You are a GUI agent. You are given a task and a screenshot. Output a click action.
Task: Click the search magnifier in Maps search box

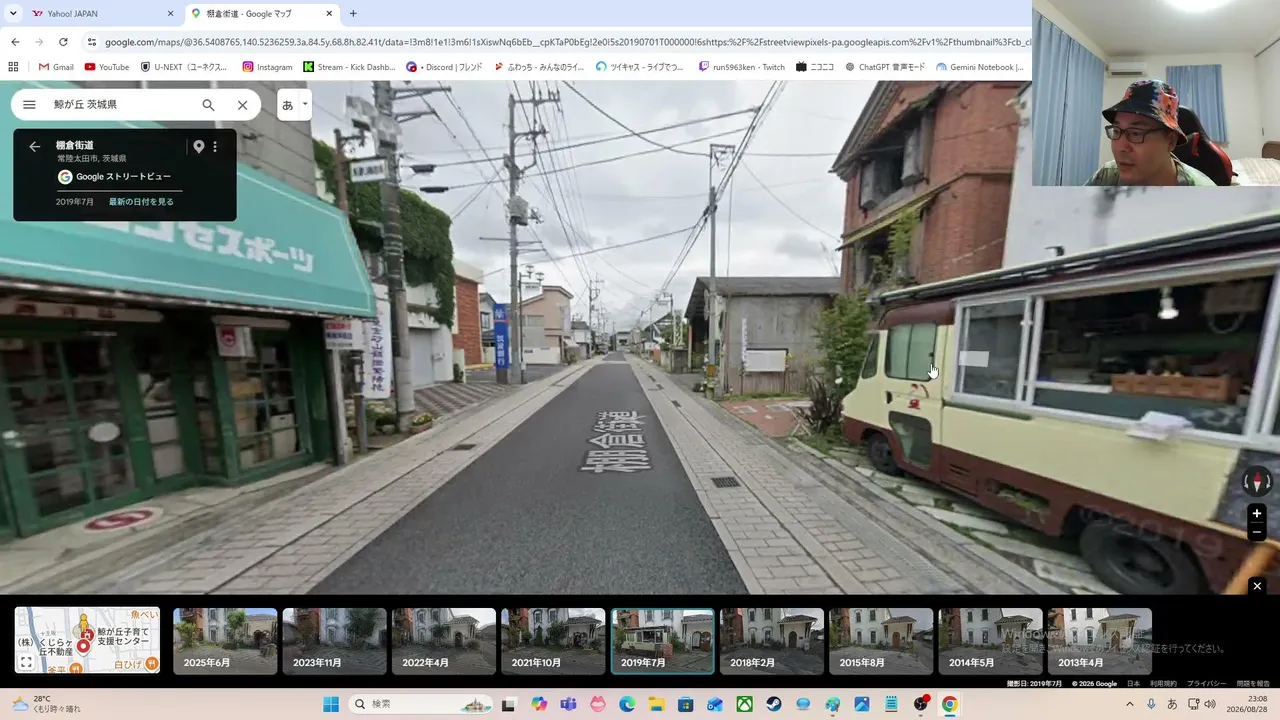(x=208, y=105)
